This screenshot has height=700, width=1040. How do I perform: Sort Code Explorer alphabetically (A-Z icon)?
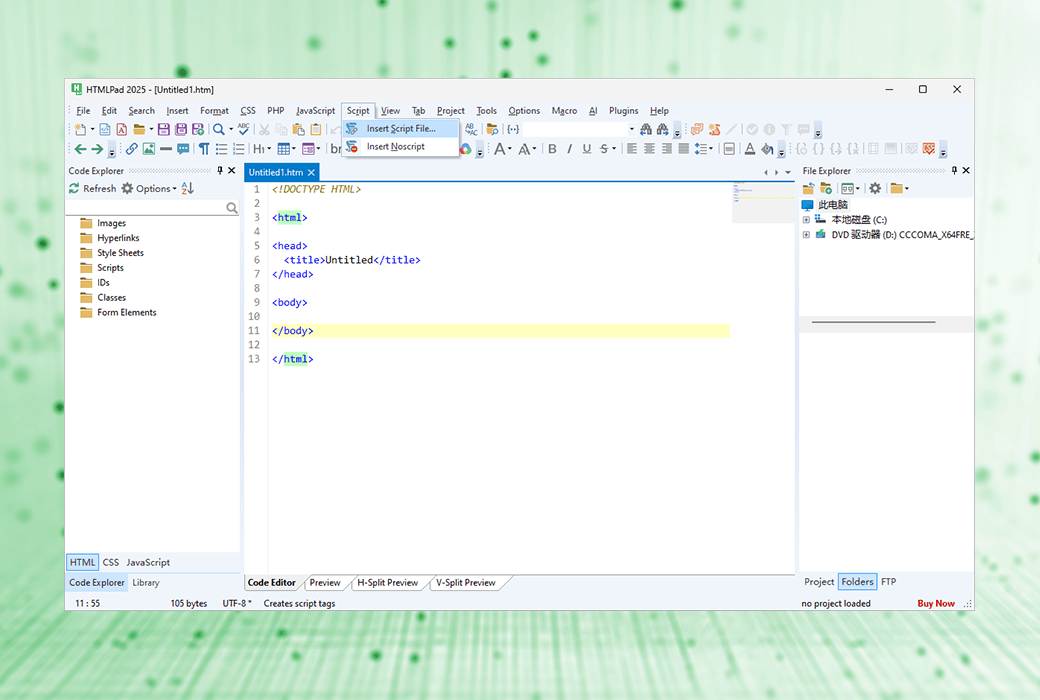pyautogui.click(x=188, y=188)
